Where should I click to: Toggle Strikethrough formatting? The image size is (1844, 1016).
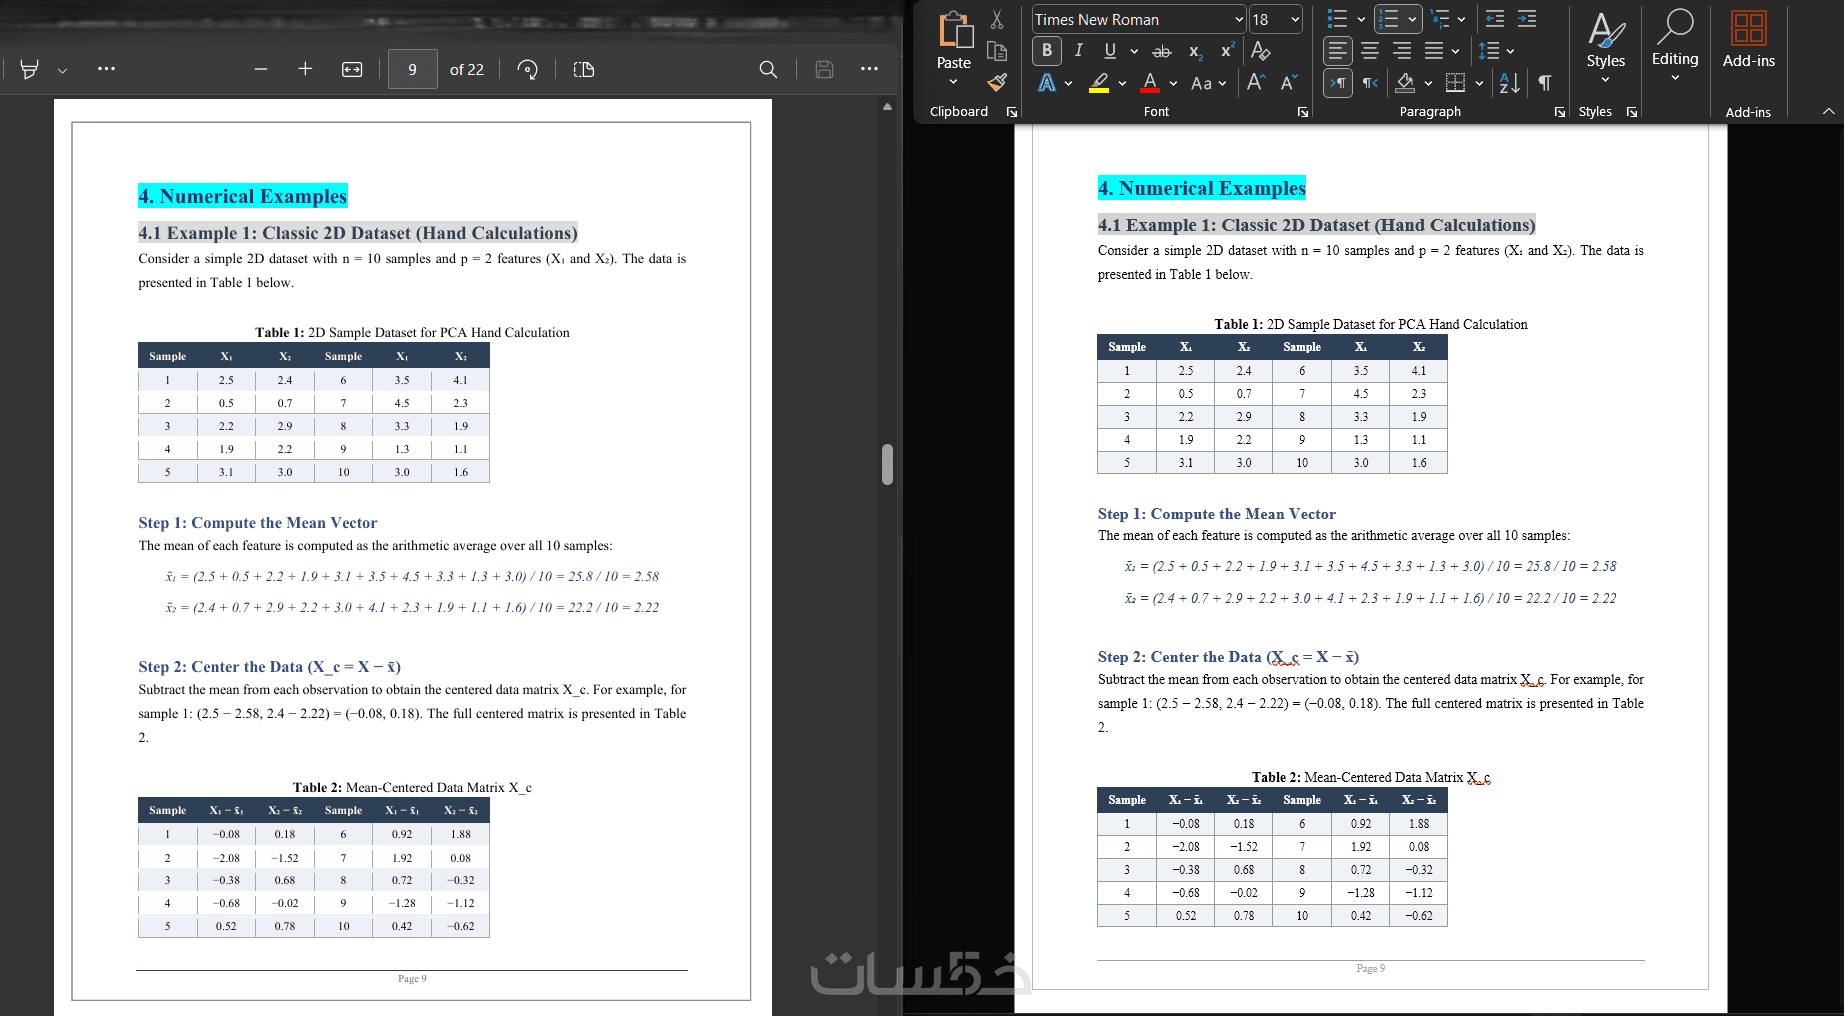pyautogui.click(x=1162, y=51)
